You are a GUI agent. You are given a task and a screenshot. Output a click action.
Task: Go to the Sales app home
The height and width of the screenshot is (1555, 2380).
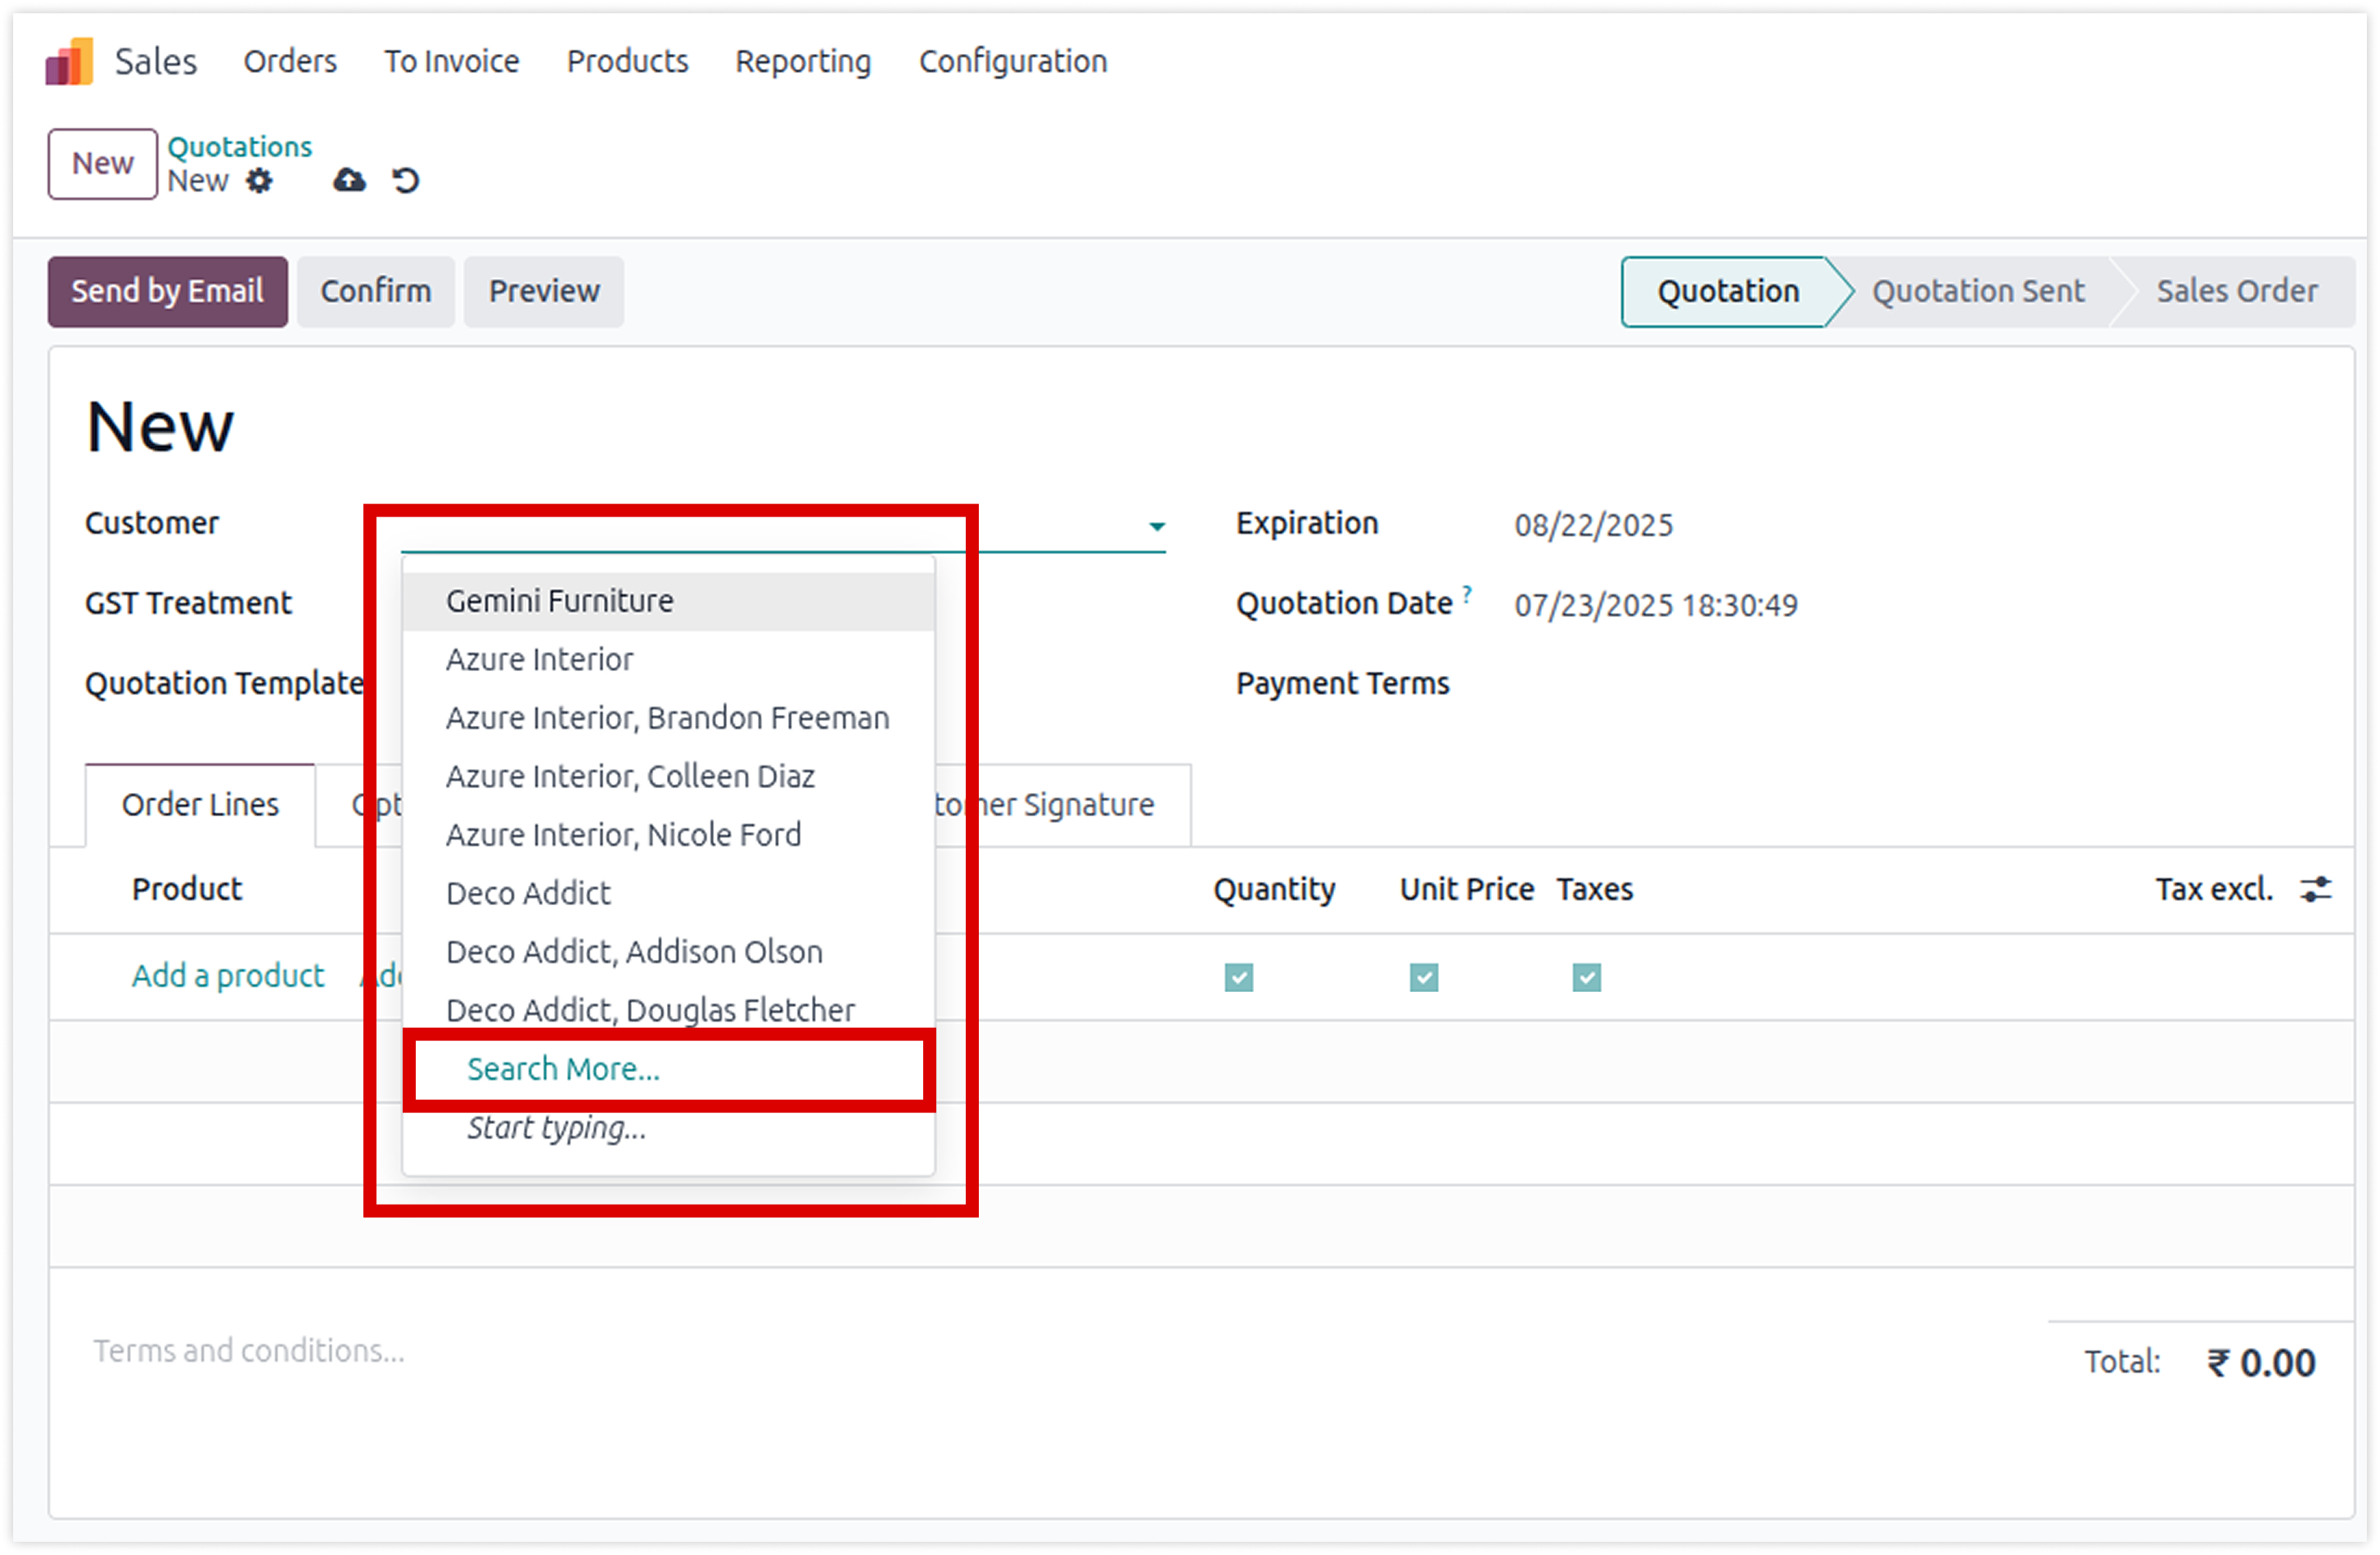tap(156, 62)
